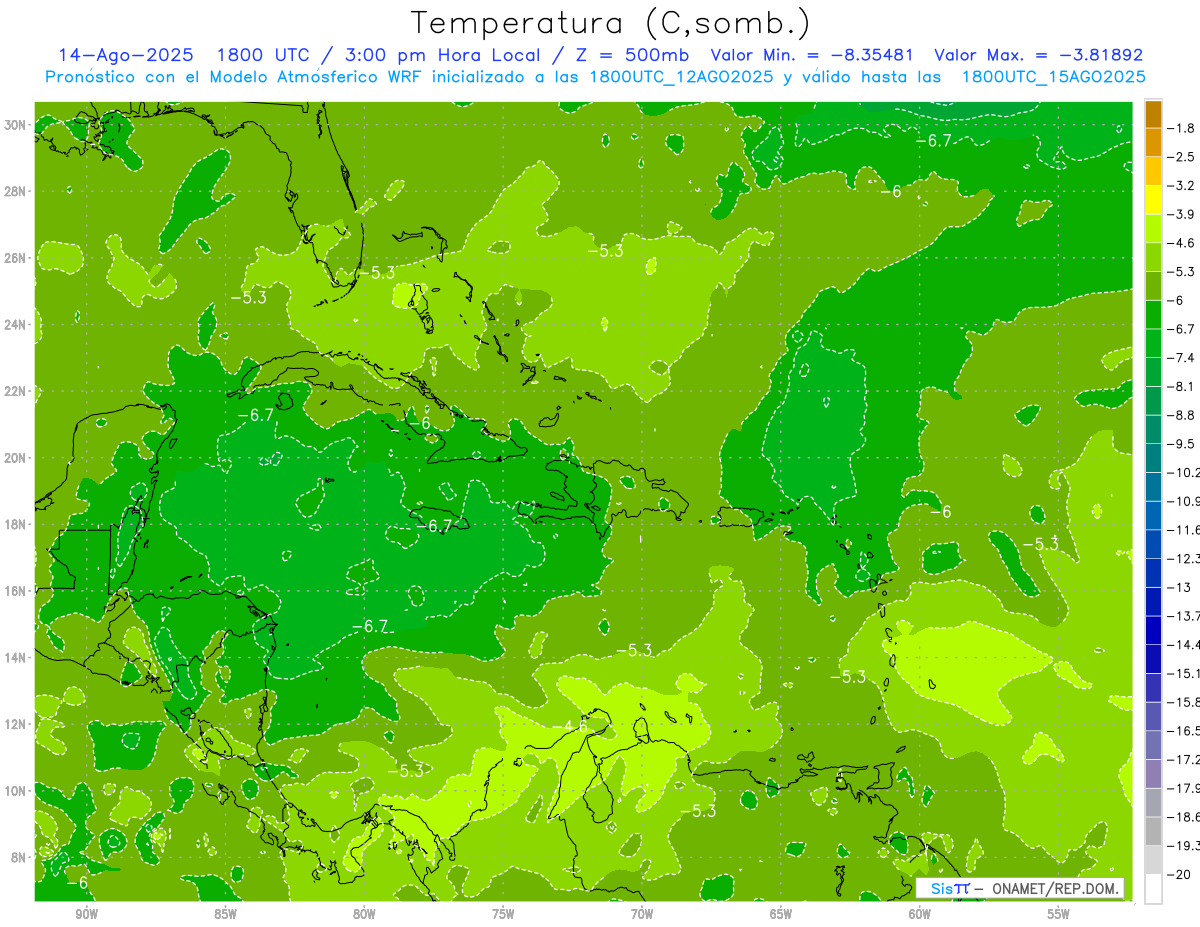
Task: Click the "-20" value on the color scale
Action: [1178, 874]
